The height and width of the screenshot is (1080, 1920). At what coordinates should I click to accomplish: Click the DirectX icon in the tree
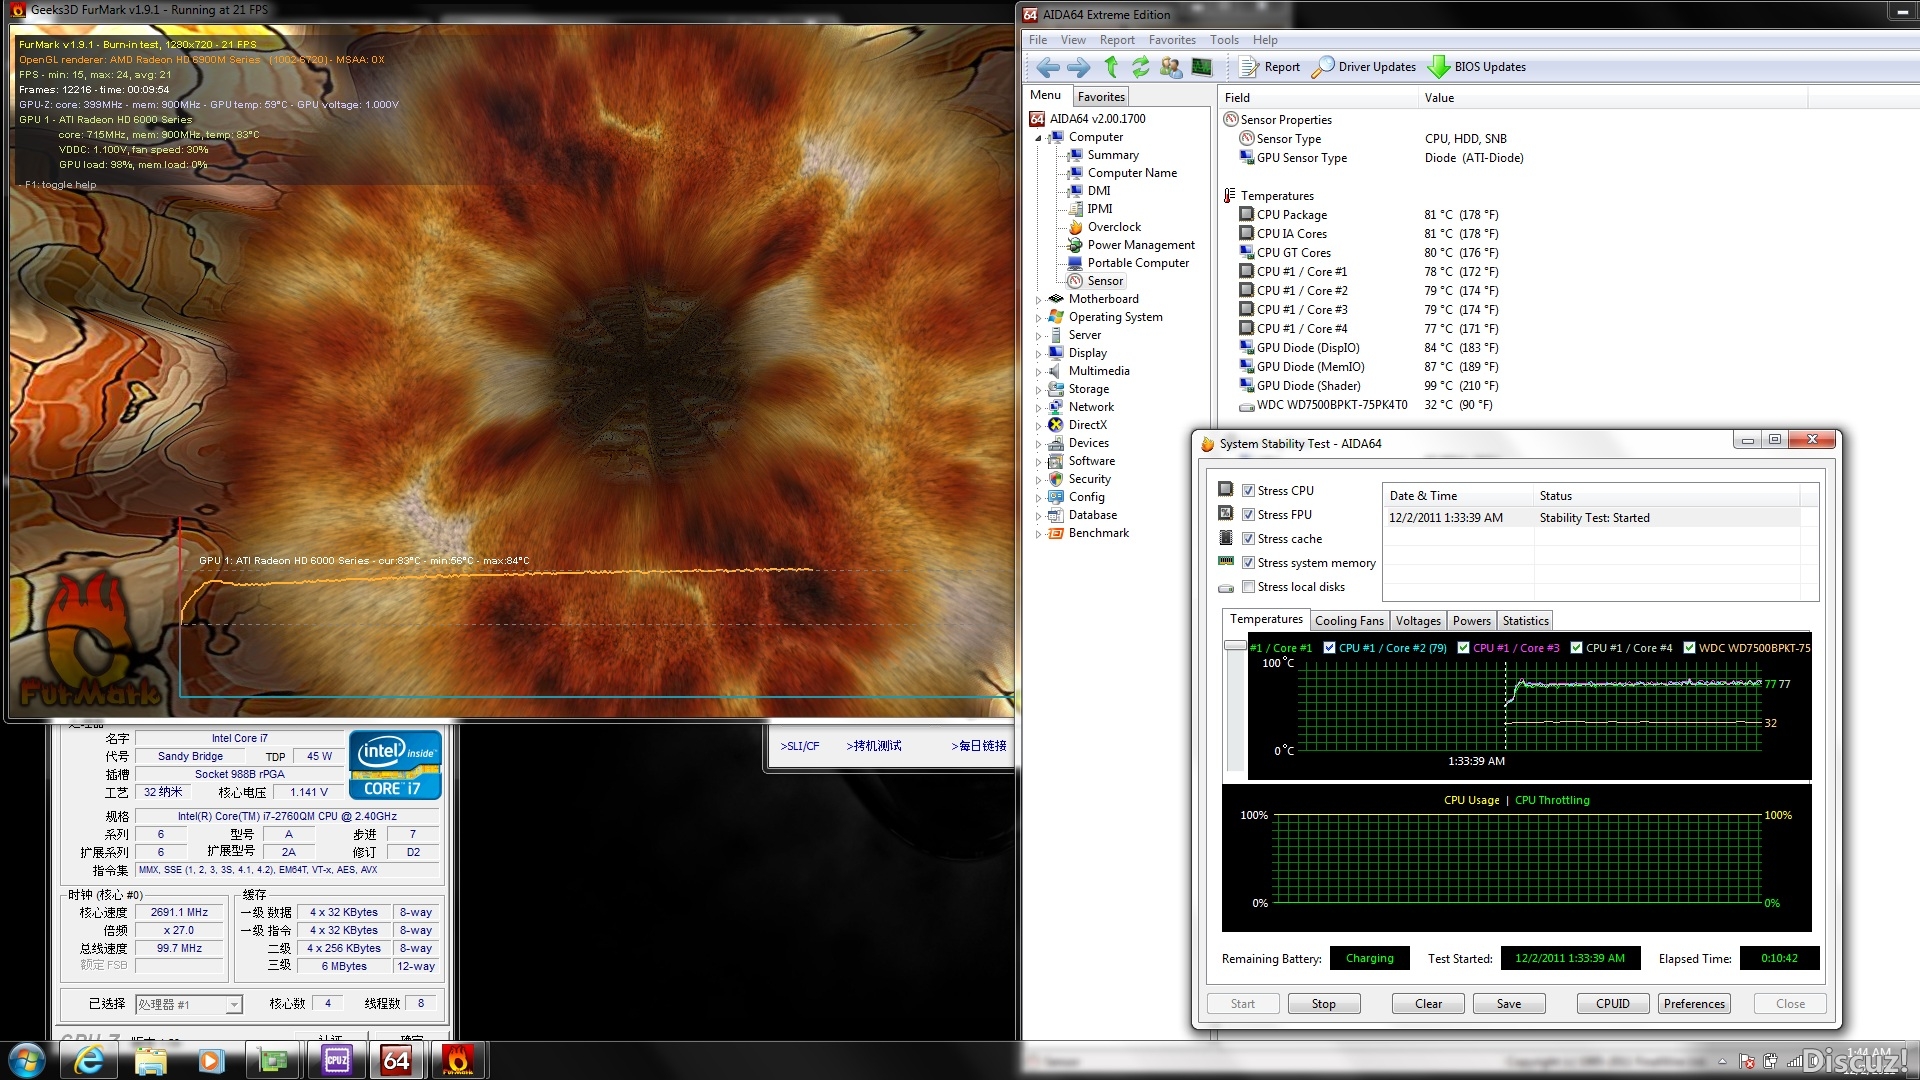[x=1055, y=425]
